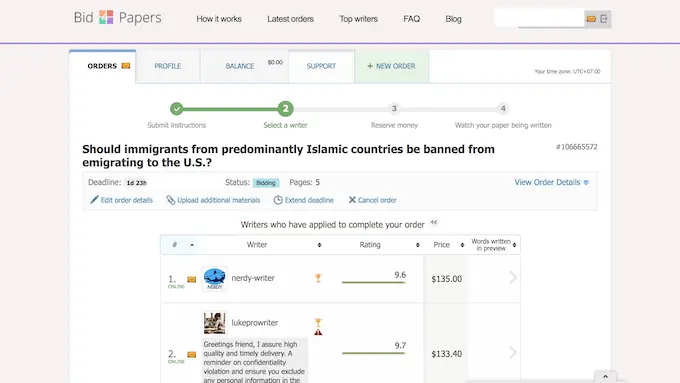Switch to the Profile tab
Viewport: 680px width, 383px height.
click(168, 66)
